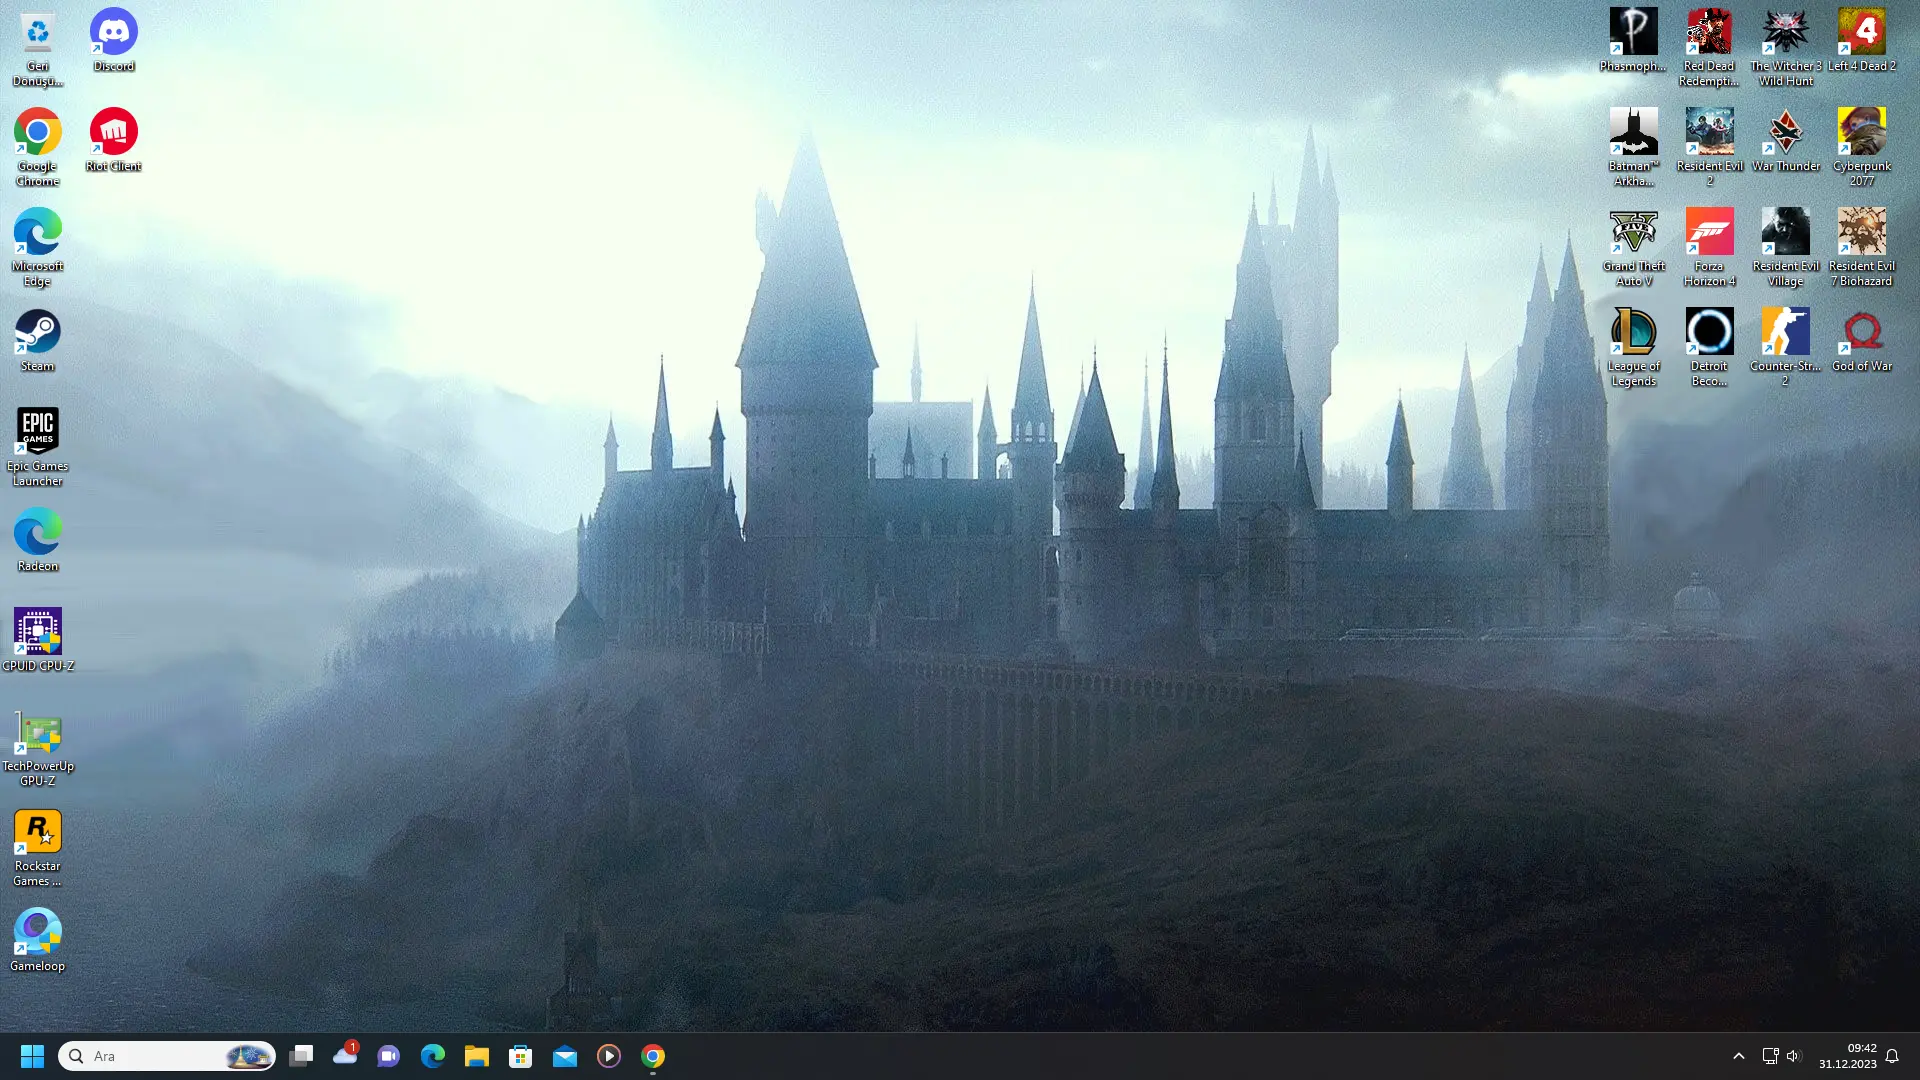Viewport: 1920px width, 1080px height.
Task: Select TechPowerUp GPU-Z icon
Action: [37, 747]
